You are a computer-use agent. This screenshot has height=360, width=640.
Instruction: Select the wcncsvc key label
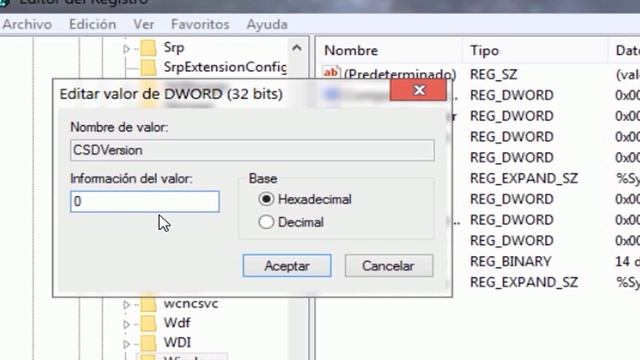[191, 304]
